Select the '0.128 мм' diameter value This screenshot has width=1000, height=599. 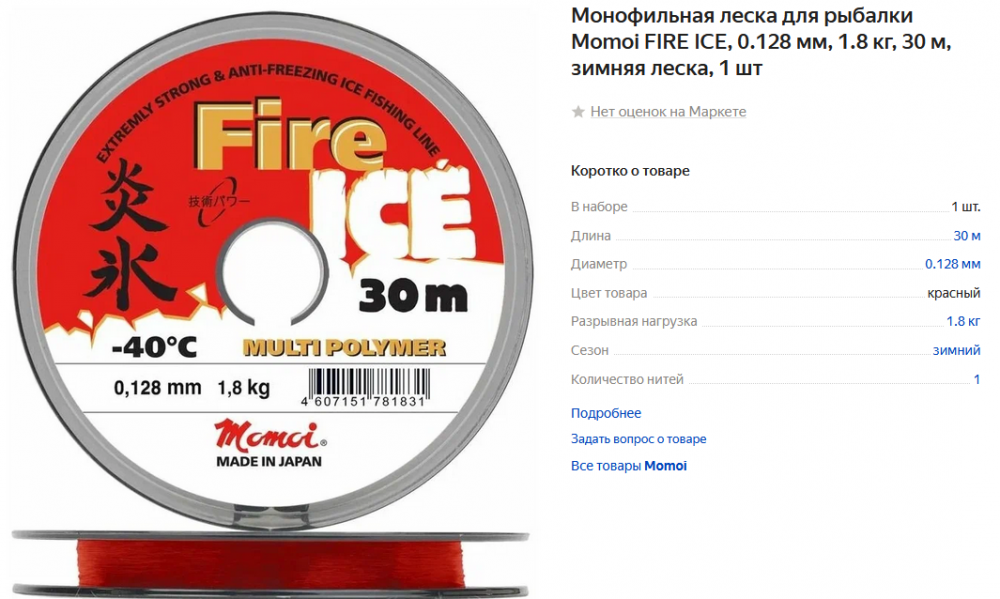tap(953, 263)
